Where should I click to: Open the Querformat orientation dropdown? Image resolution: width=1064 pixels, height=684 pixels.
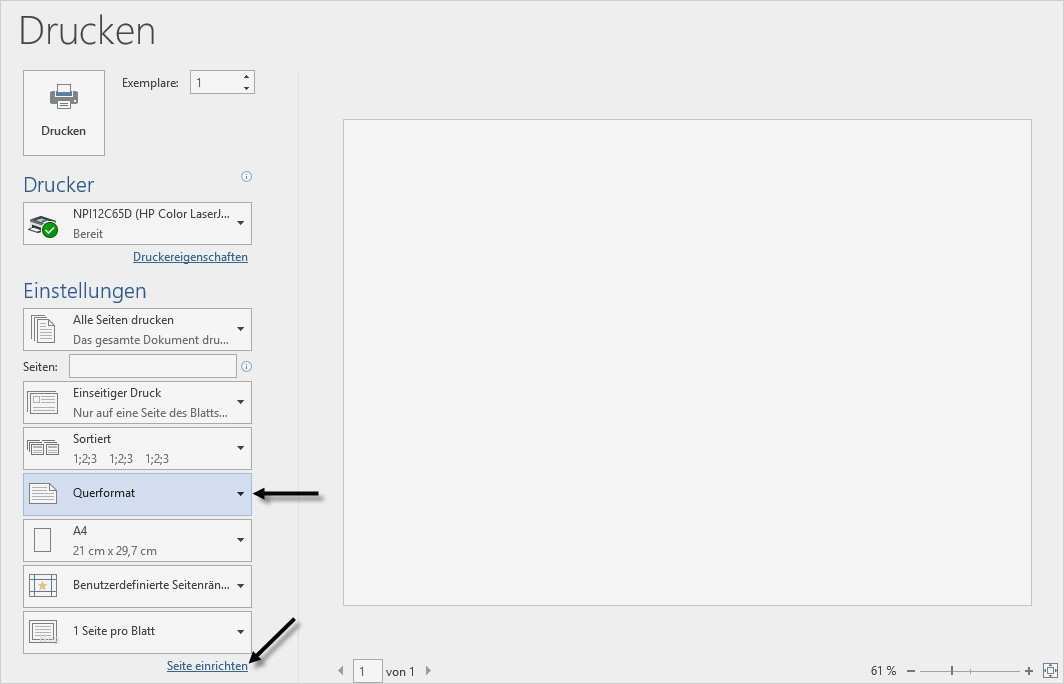[137, 494]
